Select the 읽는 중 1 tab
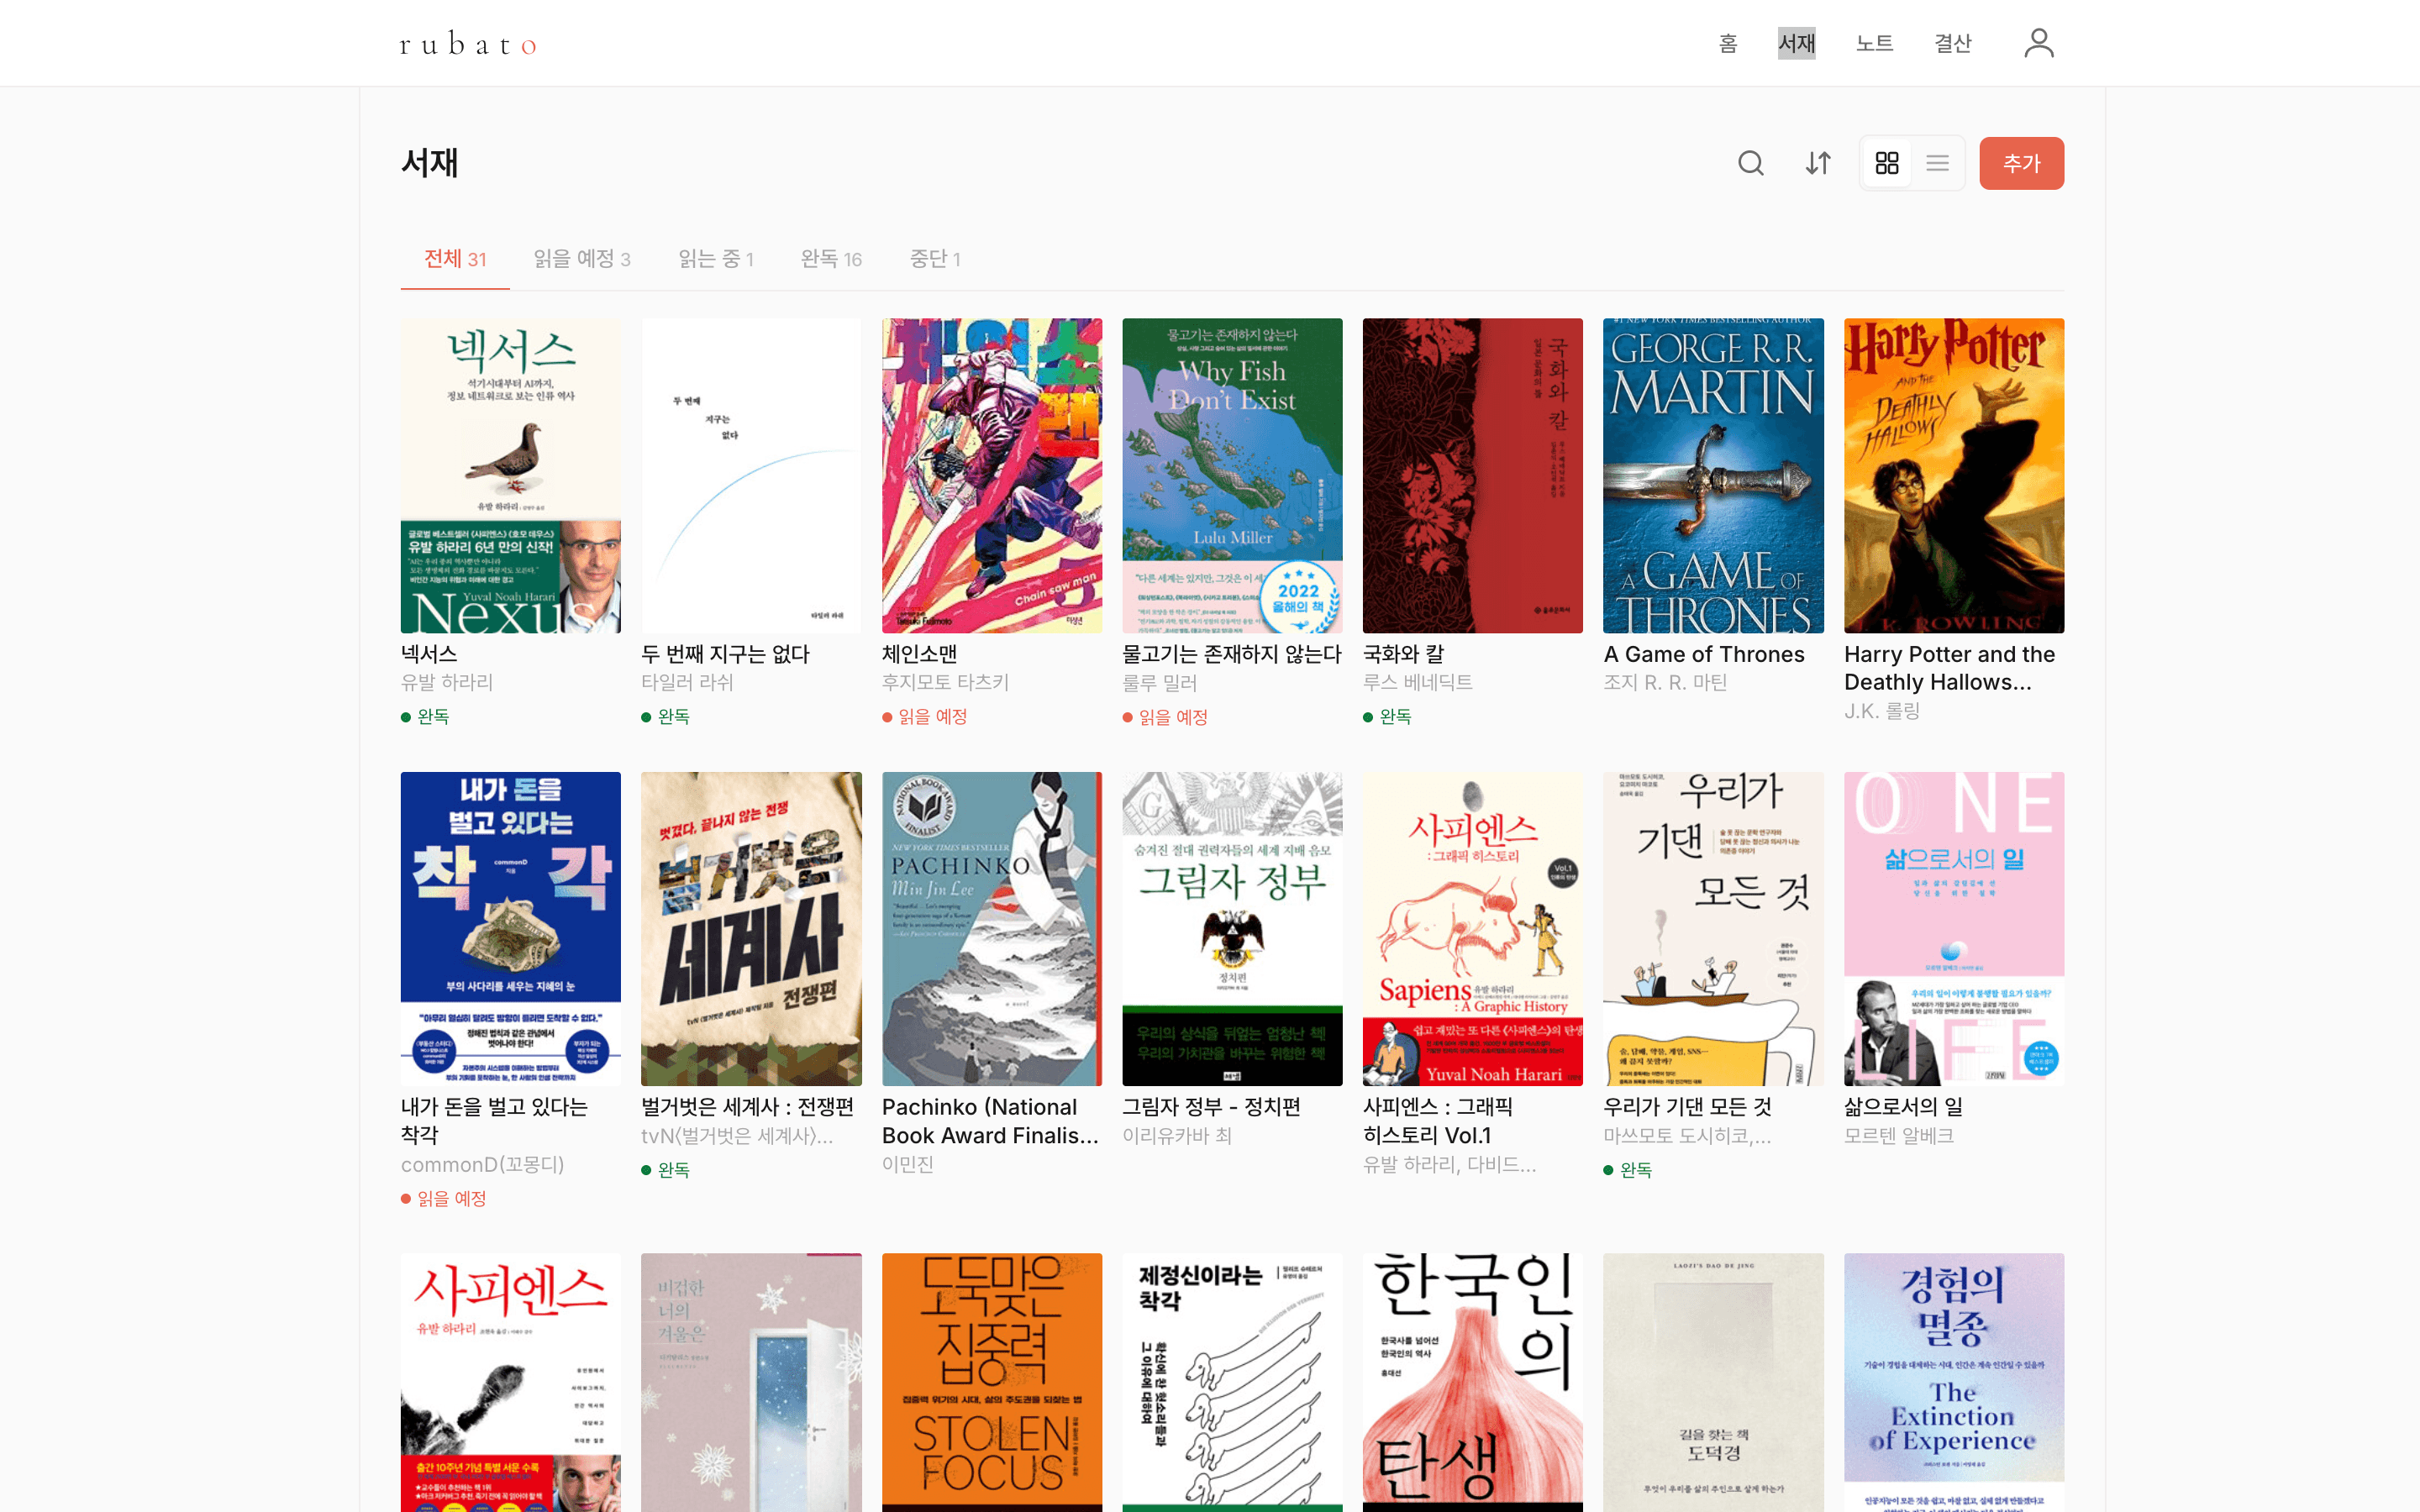This screenshot has height=1512, width=2420. pos(715,259)
